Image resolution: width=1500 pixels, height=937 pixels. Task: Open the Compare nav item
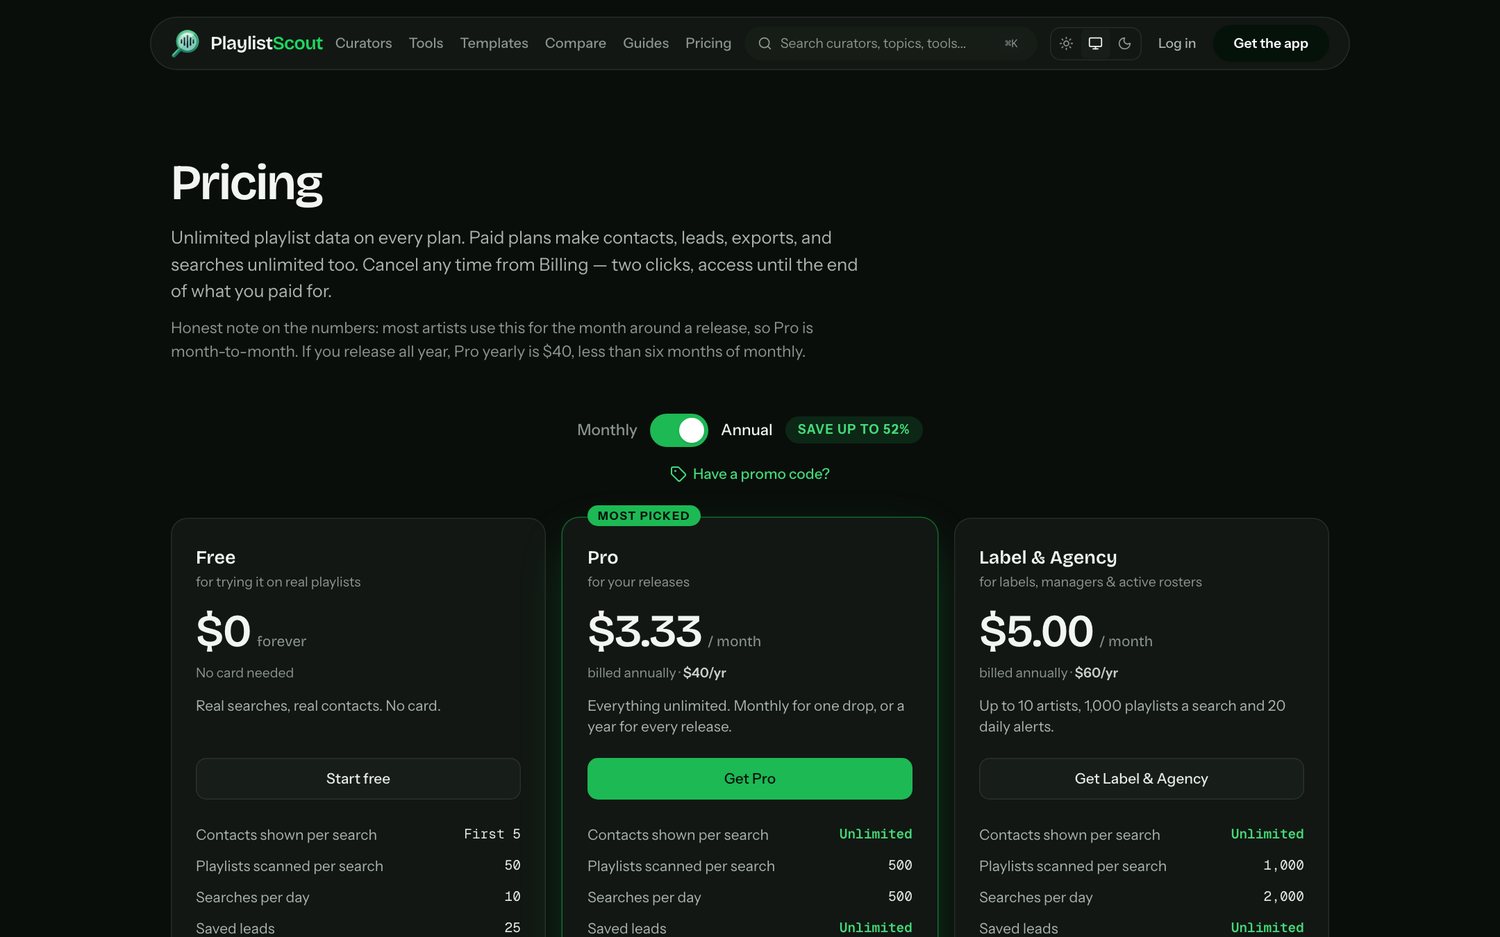575,43
